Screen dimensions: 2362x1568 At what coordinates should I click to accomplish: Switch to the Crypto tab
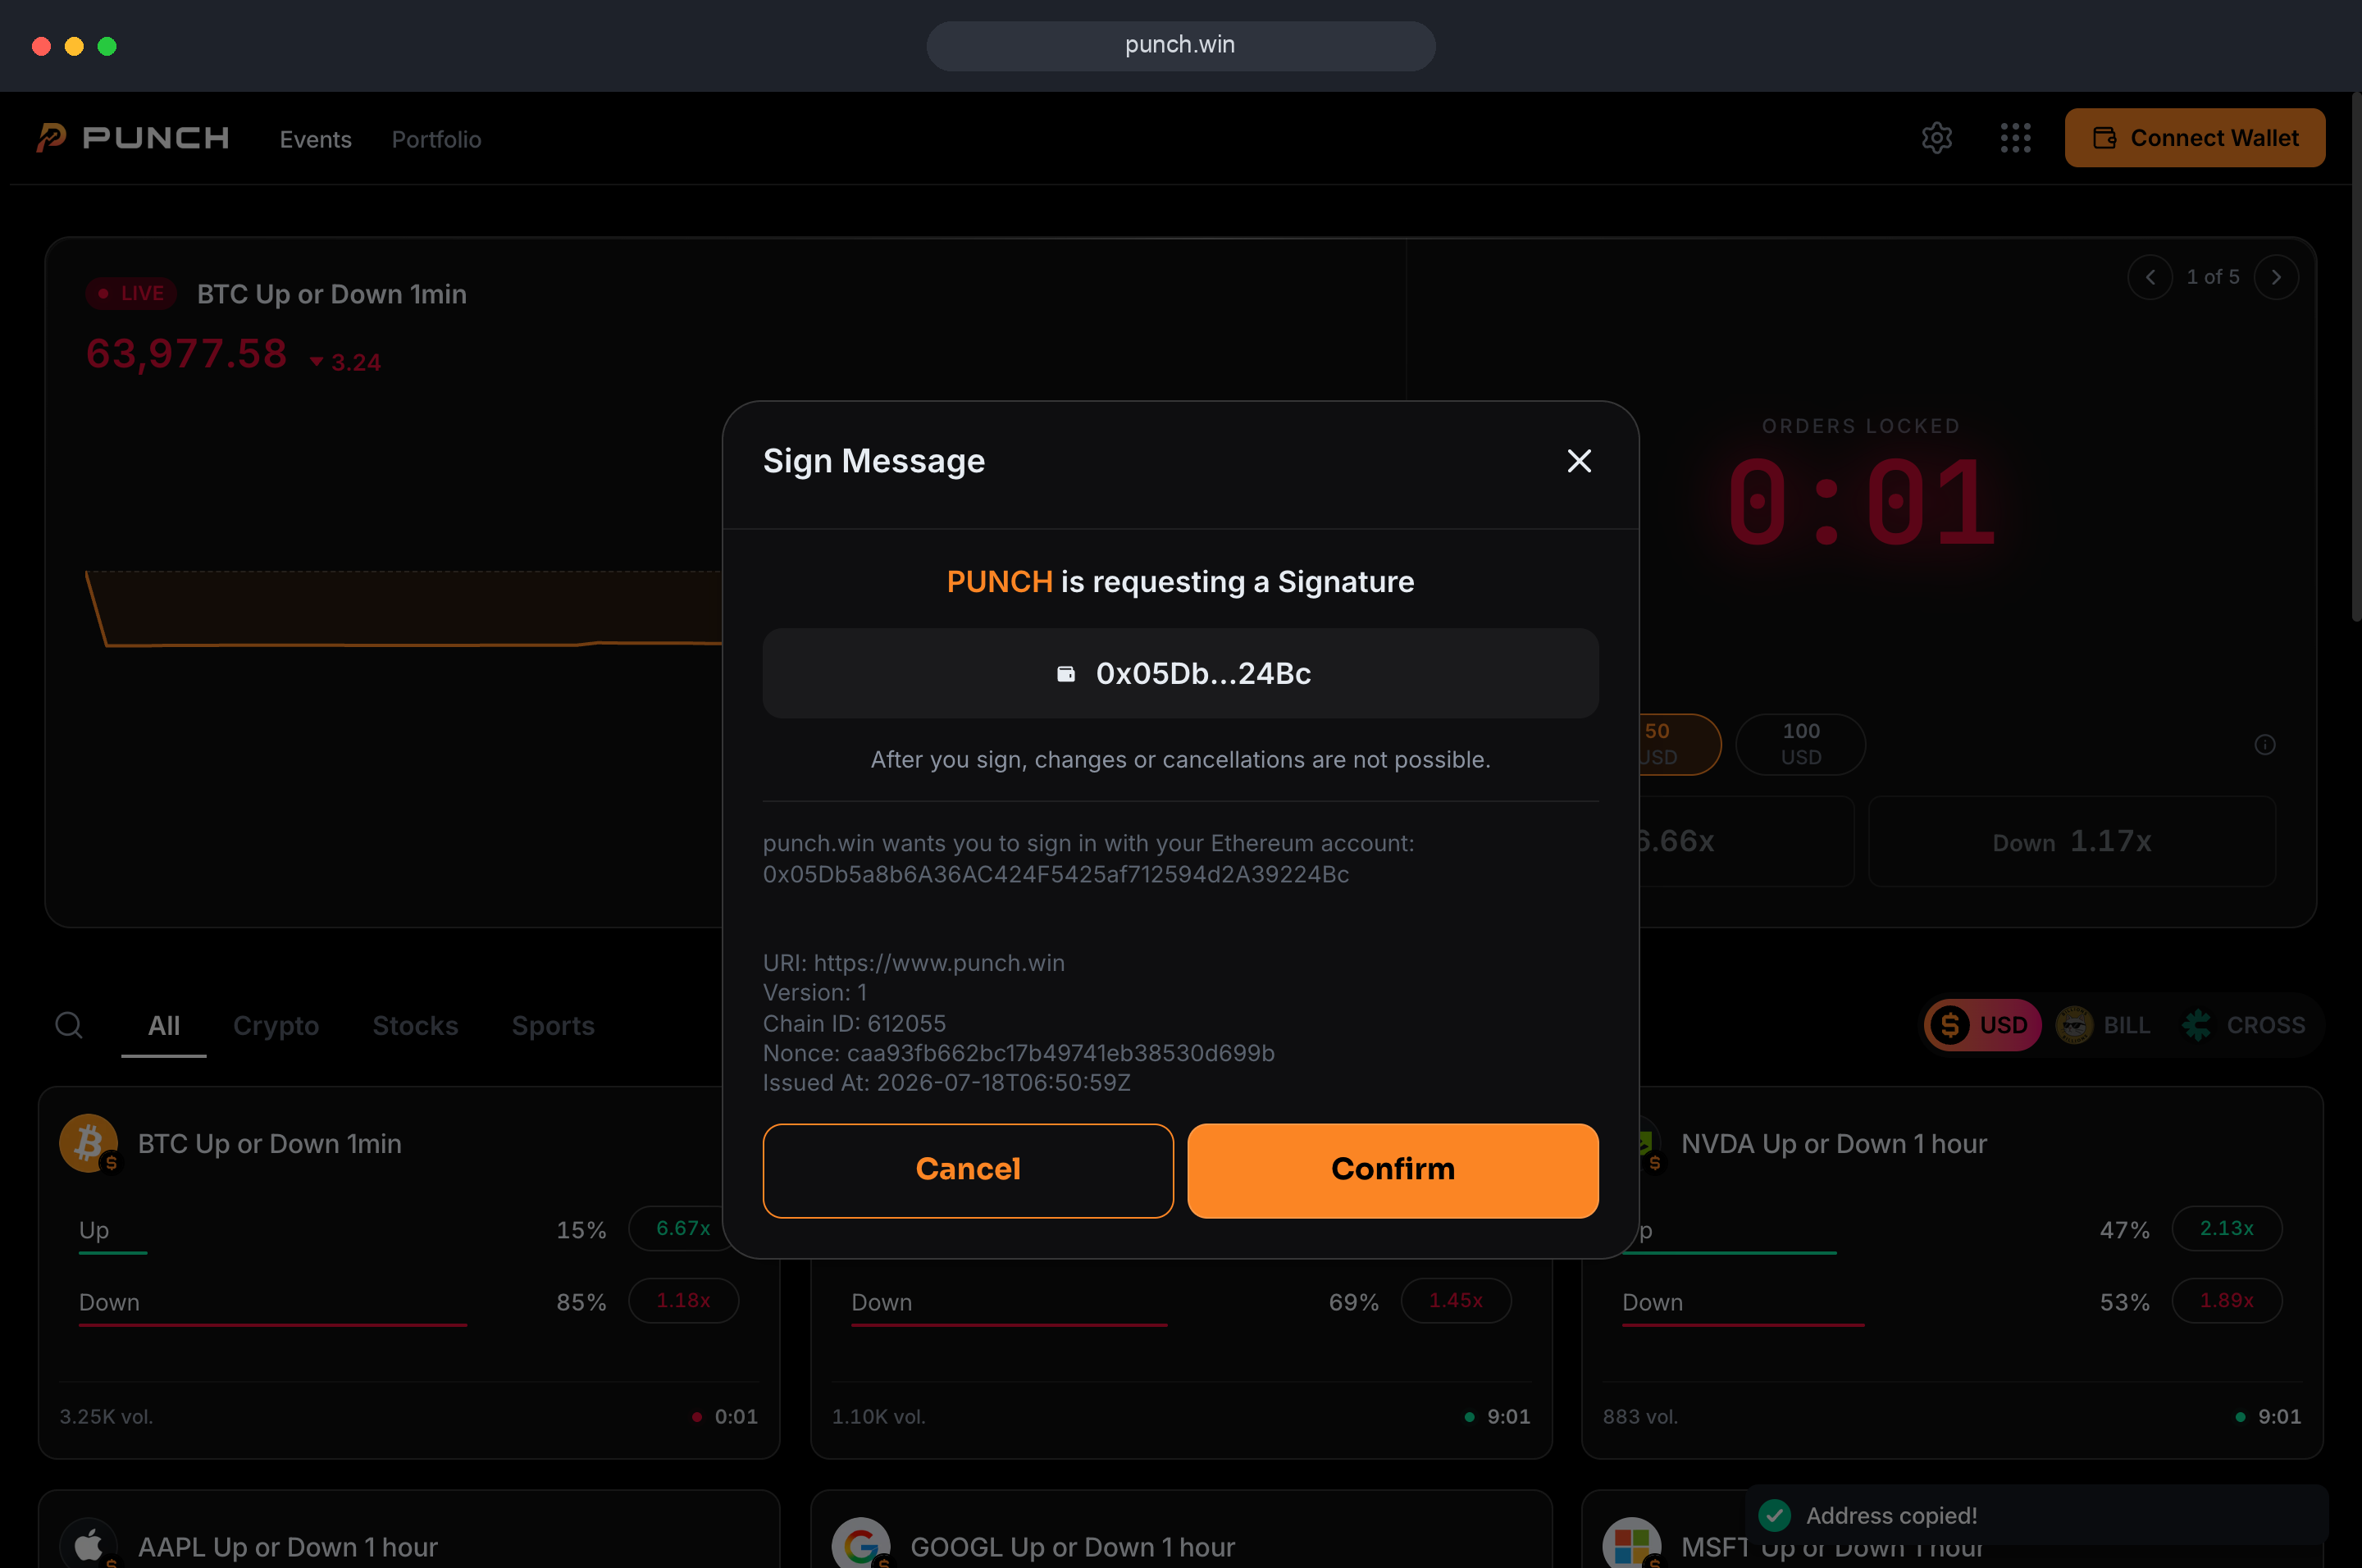coord(276,1026)
